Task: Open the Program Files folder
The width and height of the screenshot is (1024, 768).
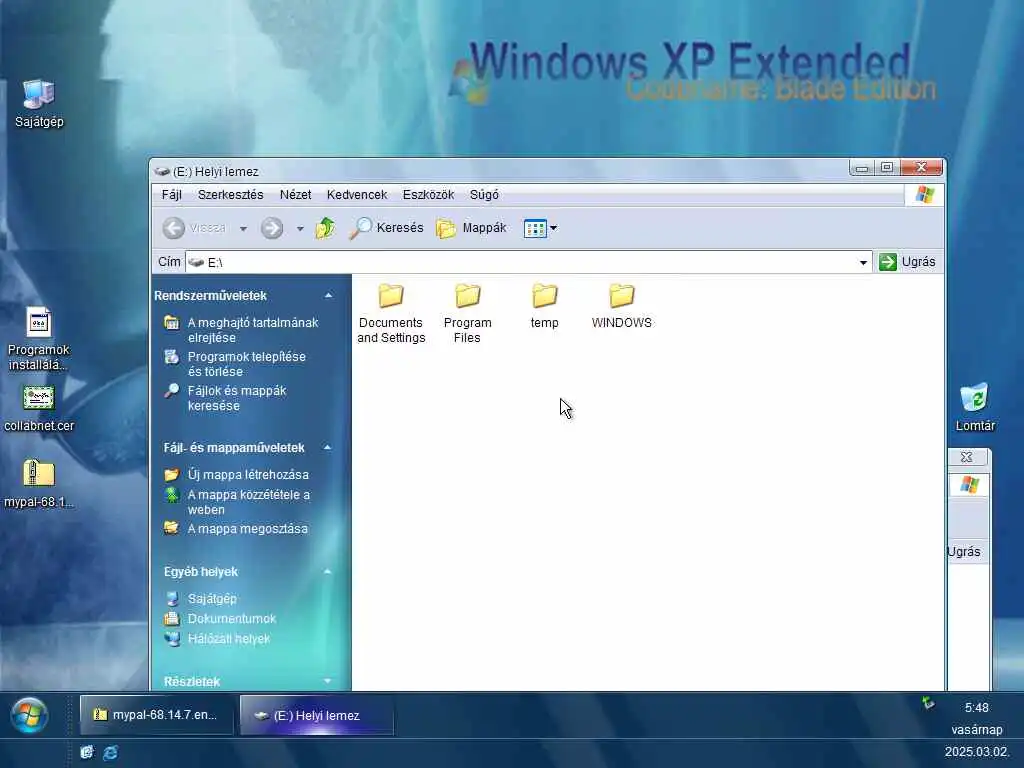Action: pyautogui.click(x=467, y=313)
